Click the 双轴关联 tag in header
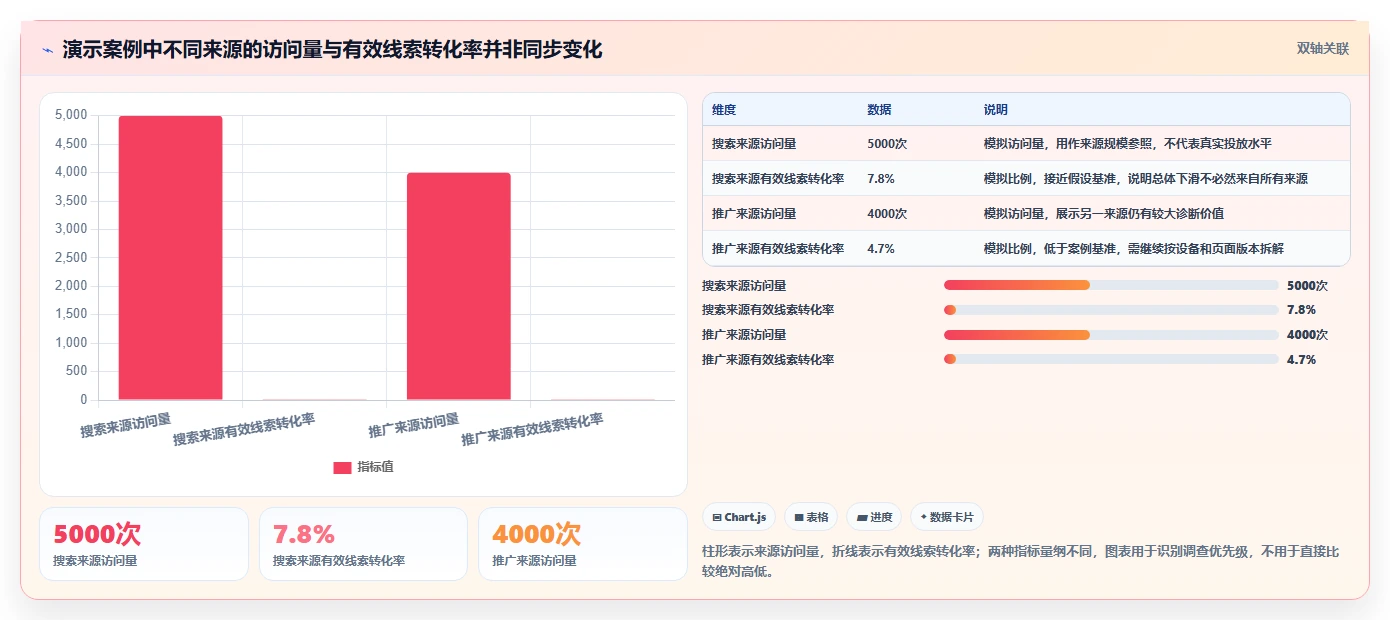1390x620 pixels. click(1323, 49)
